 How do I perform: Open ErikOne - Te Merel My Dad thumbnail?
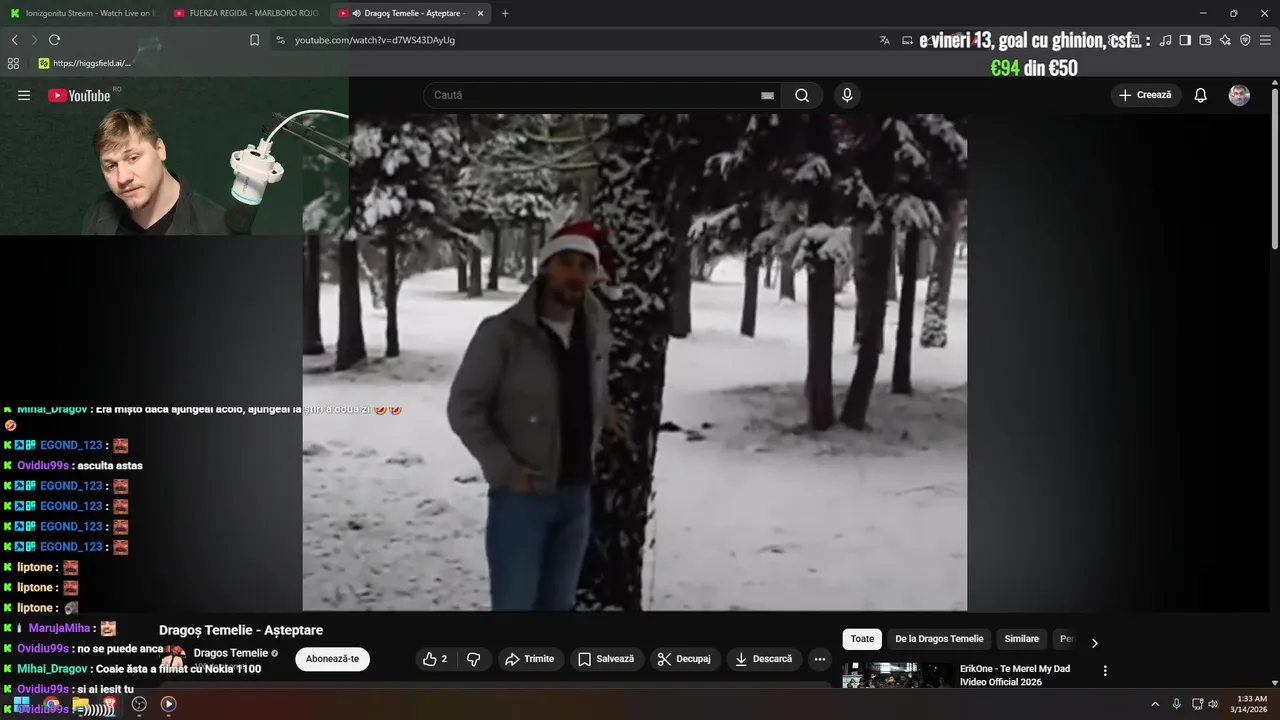pyautogui.click(x=897, y=675)
